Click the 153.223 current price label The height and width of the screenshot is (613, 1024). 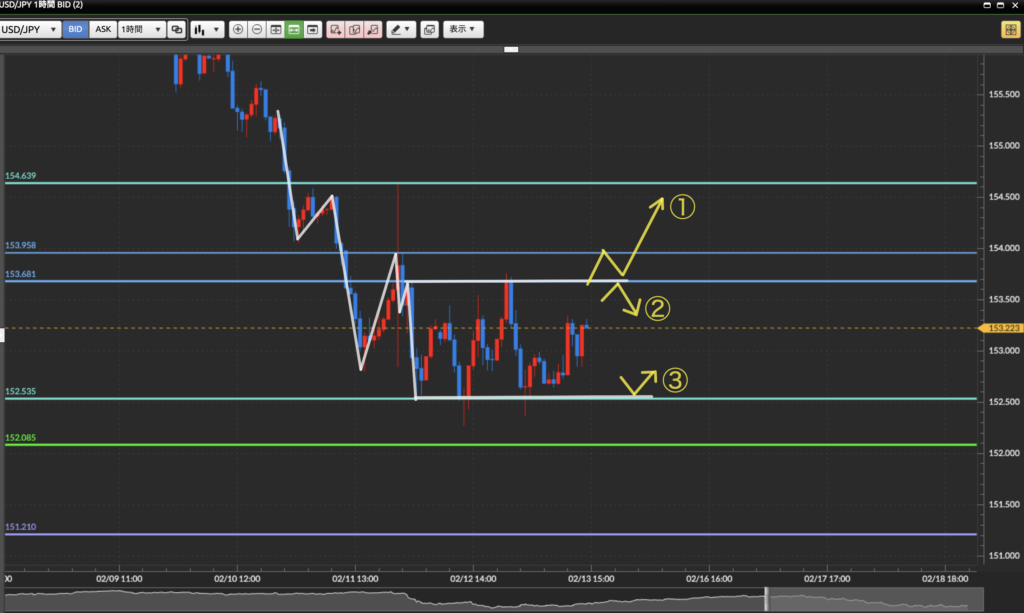(1001, 328)
